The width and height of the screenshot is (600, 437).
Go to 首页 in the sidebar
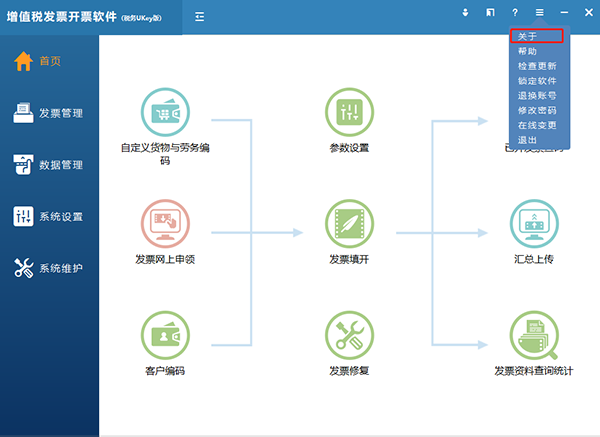tap(49, 61)
